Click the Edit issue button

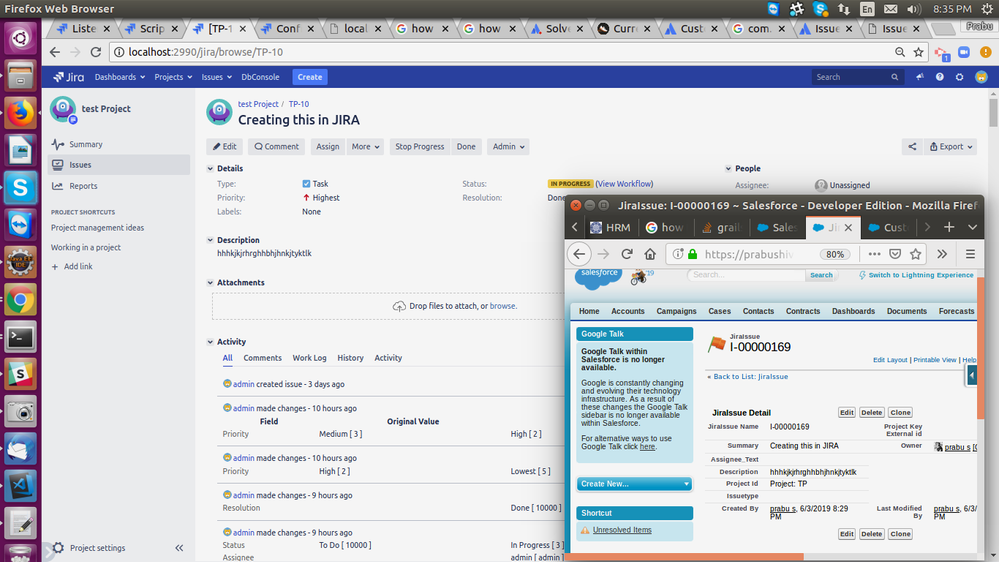225,147
